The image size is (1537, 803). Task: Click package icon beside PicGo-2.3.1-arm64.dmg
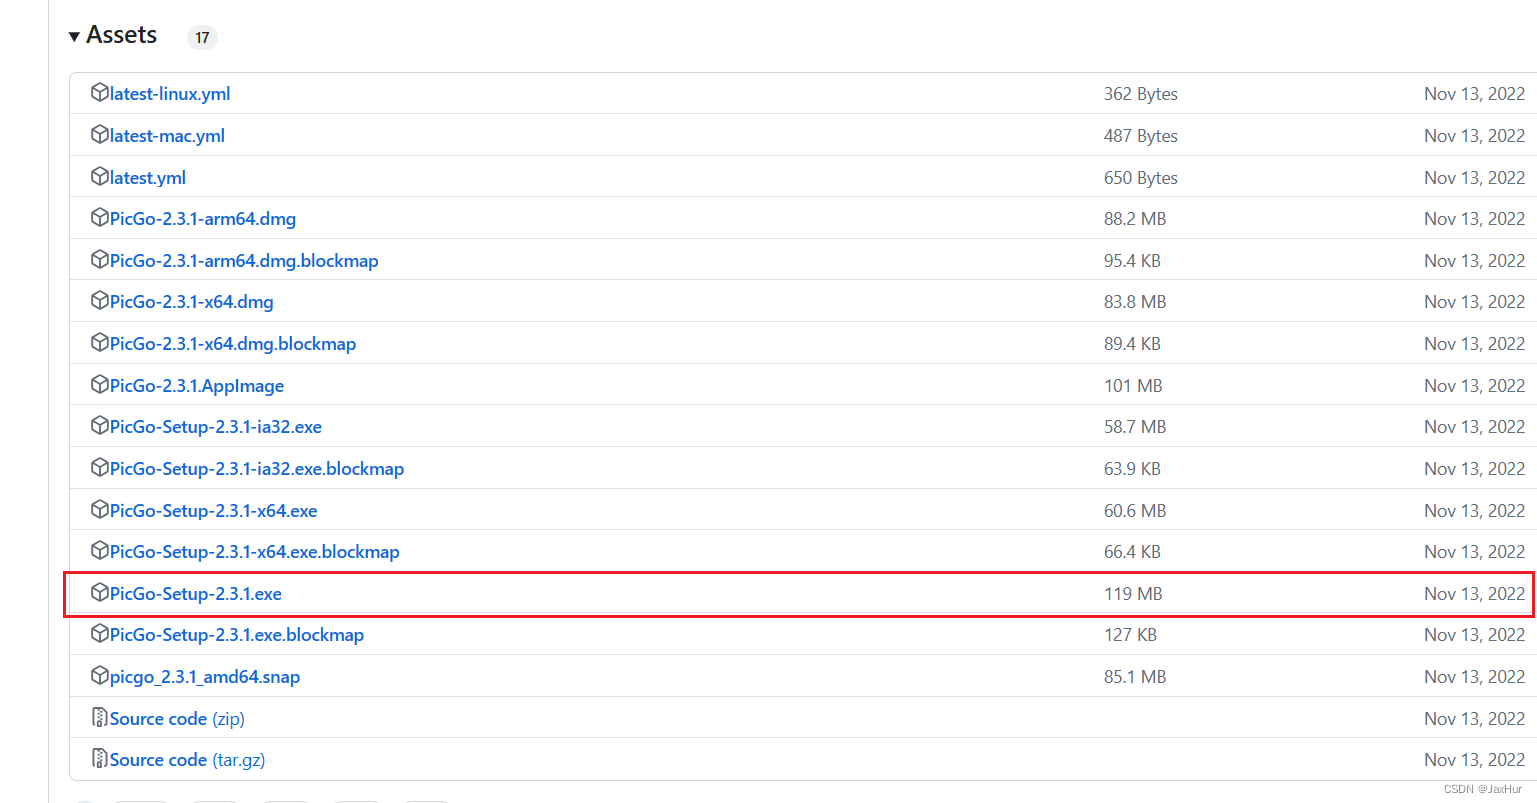99,218
